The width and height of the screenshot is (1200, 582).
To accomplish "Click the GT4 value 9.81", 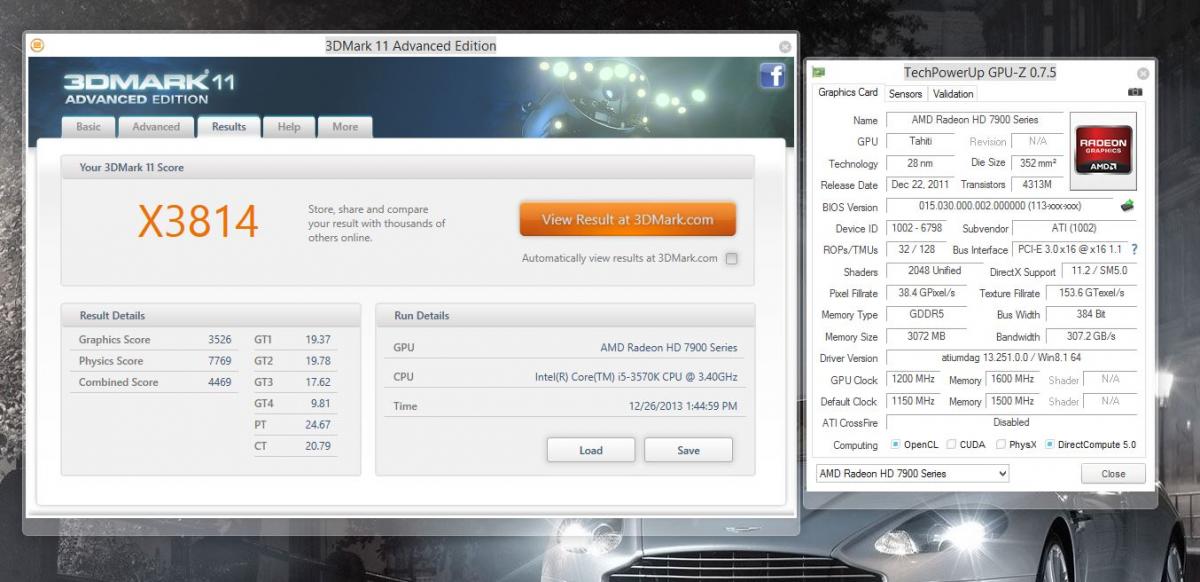I will tap(320, 404).
